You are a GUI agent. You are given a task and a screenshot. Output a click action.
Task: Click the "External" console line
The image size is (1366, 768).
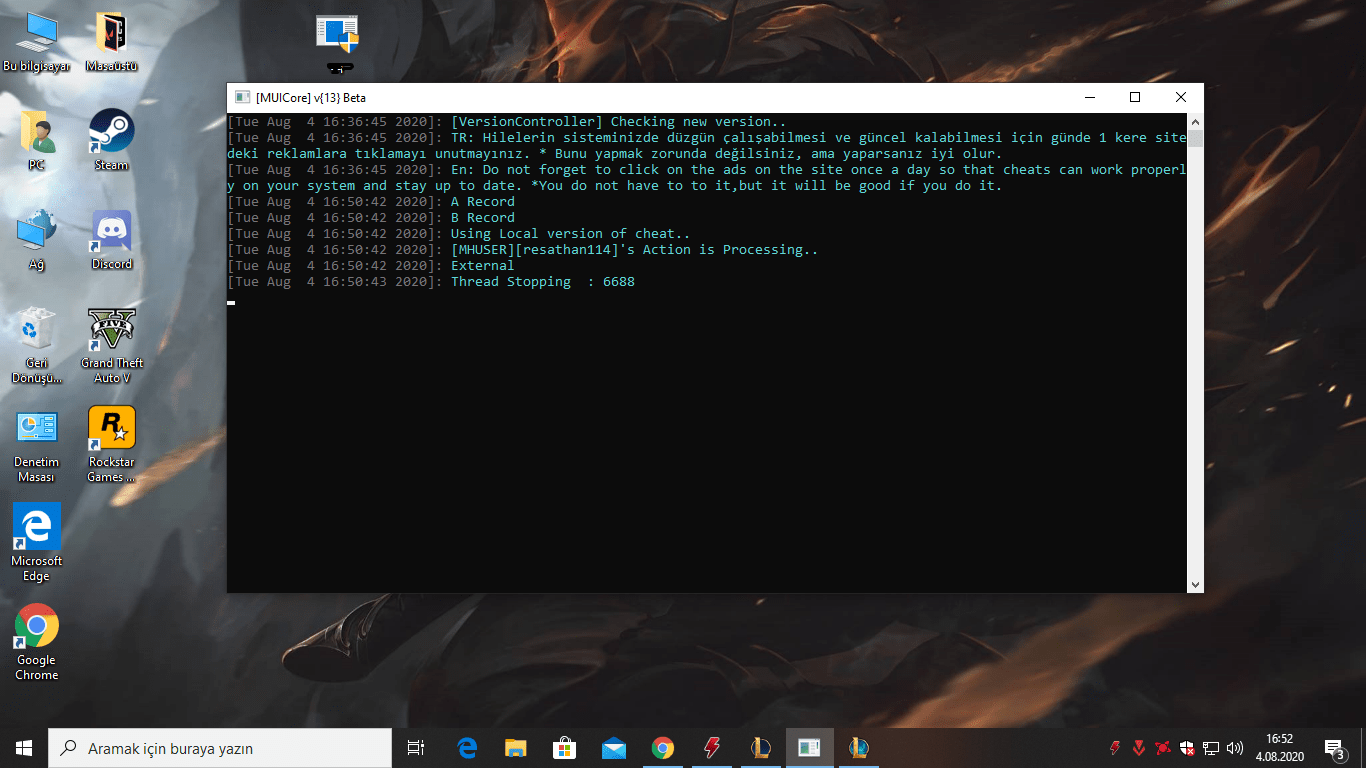483,266
